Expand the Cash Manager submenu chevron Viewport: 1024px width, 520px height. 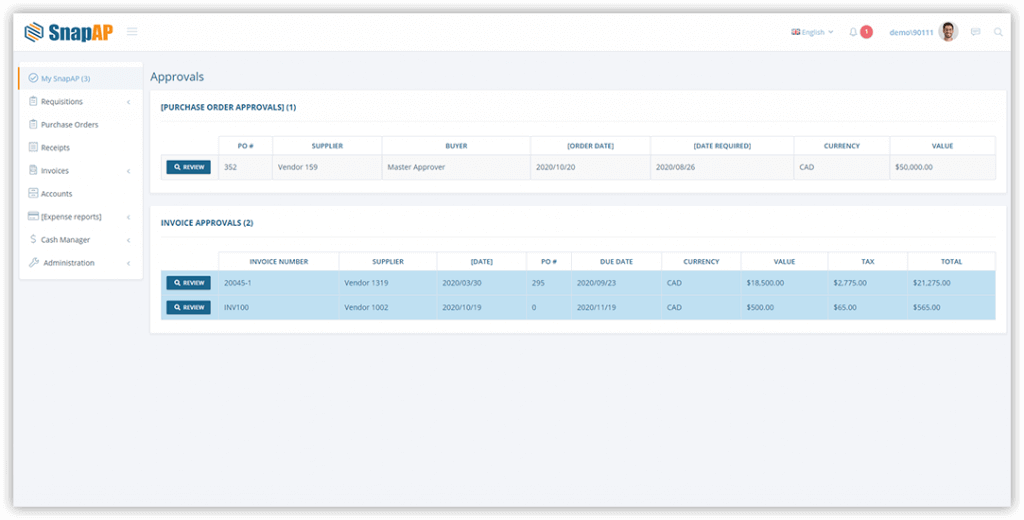[x=129, y=240]
